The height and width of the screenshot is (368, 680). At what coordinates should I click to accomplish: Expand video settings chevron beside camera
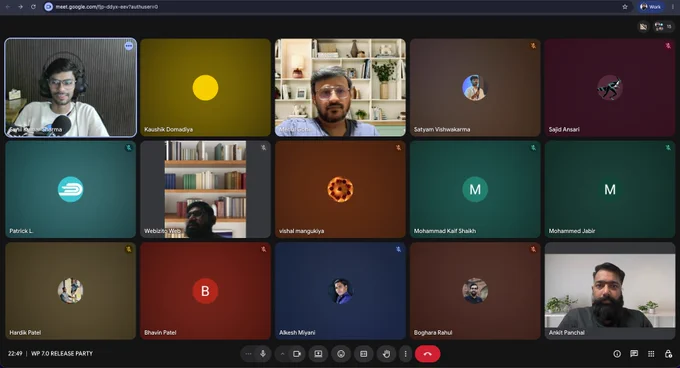click(282, 354)
